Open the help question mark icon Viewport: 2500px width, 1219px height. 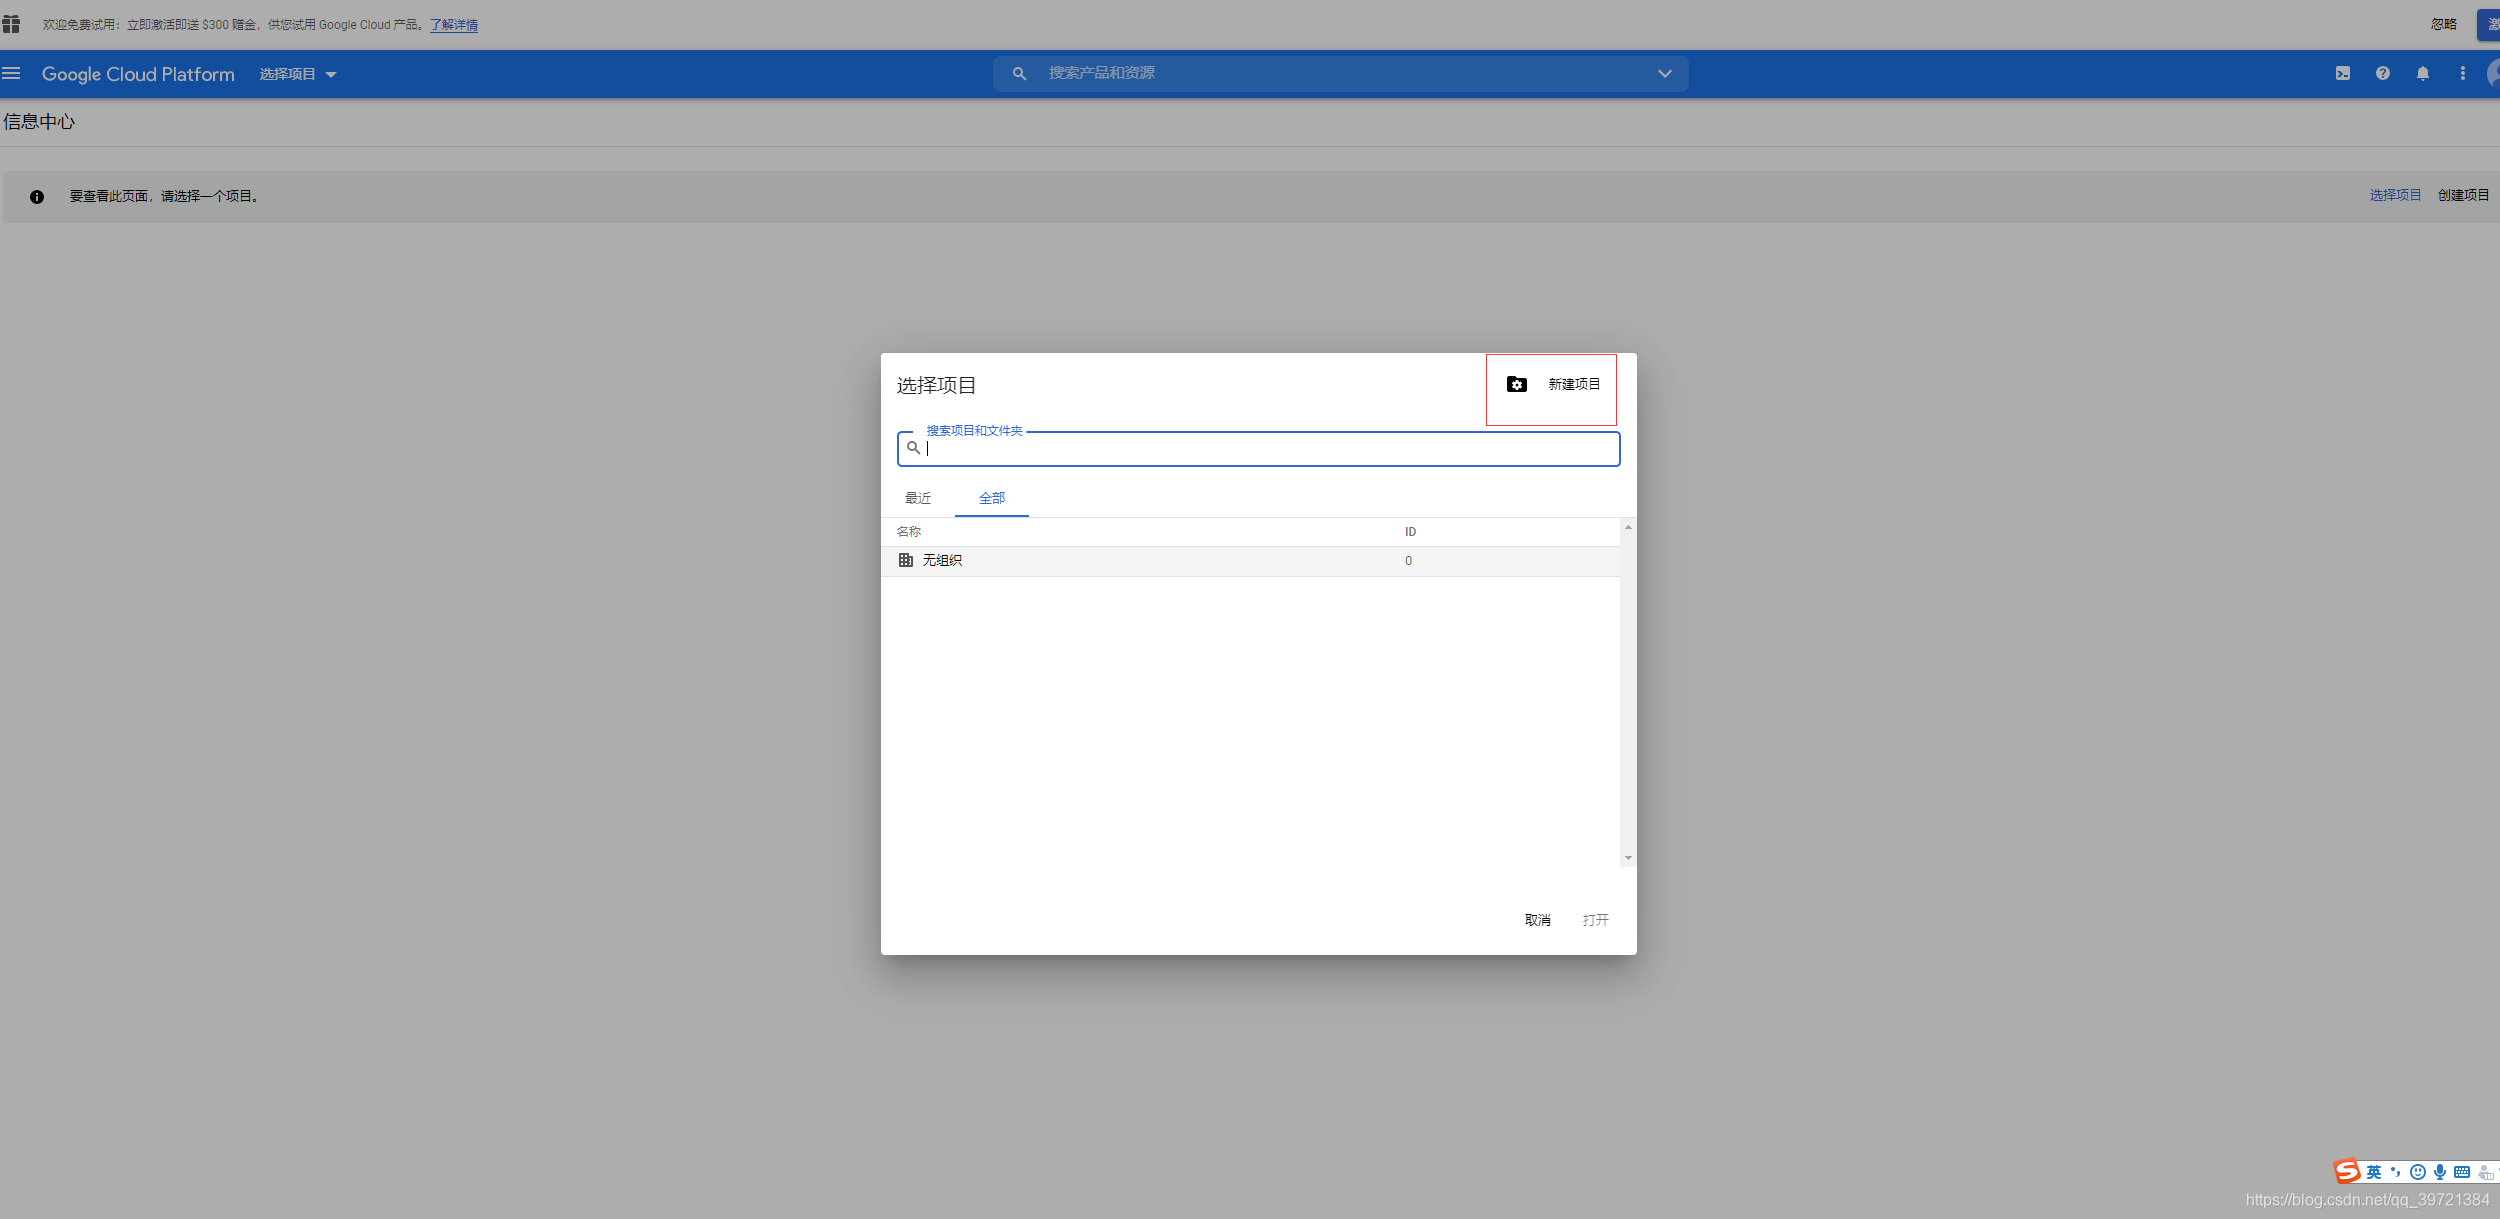point(2383,73)
